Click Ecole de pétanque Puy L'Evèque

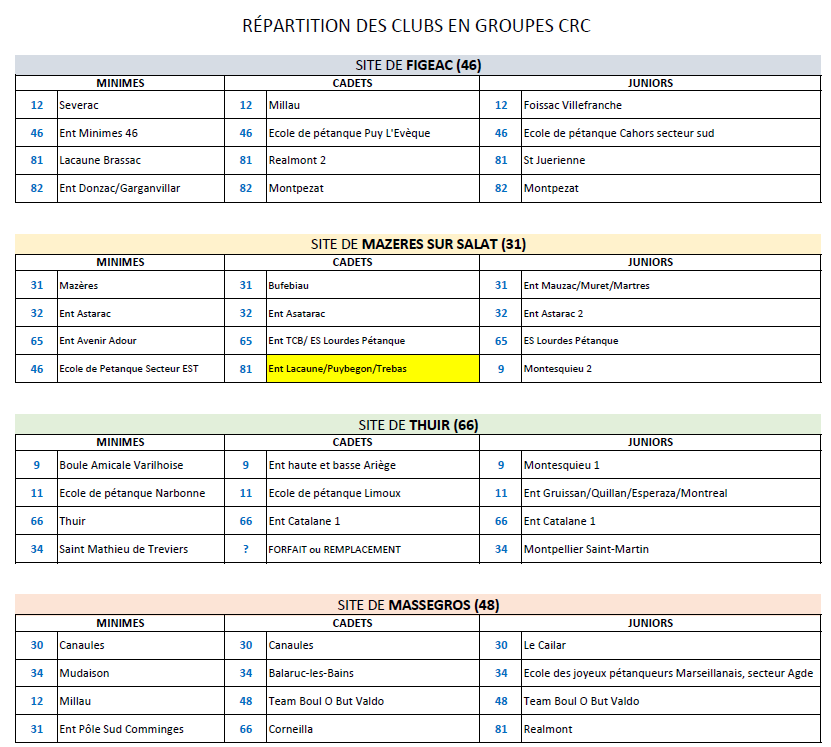pyautogui.click(x=373, y=133)
